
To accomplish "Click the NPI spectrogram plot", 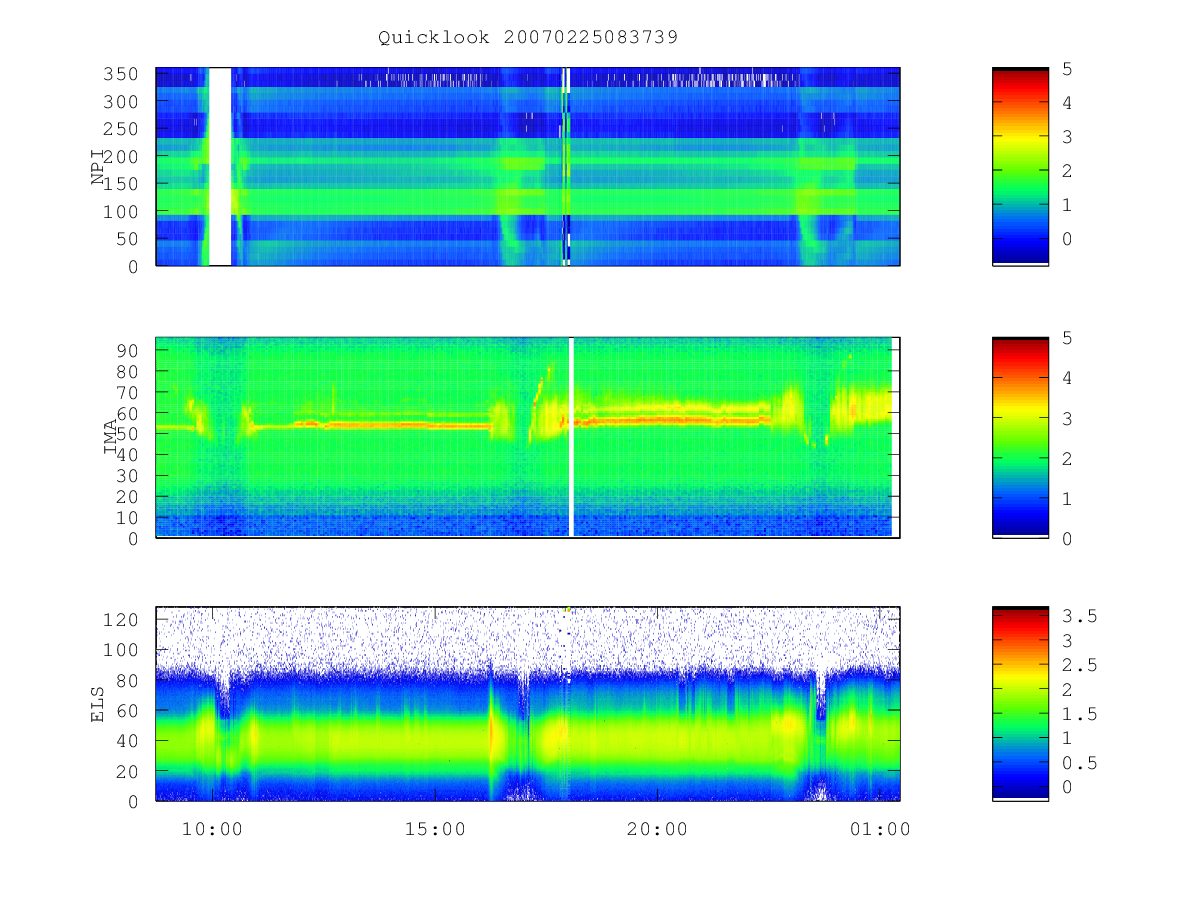I will (528, 166).
